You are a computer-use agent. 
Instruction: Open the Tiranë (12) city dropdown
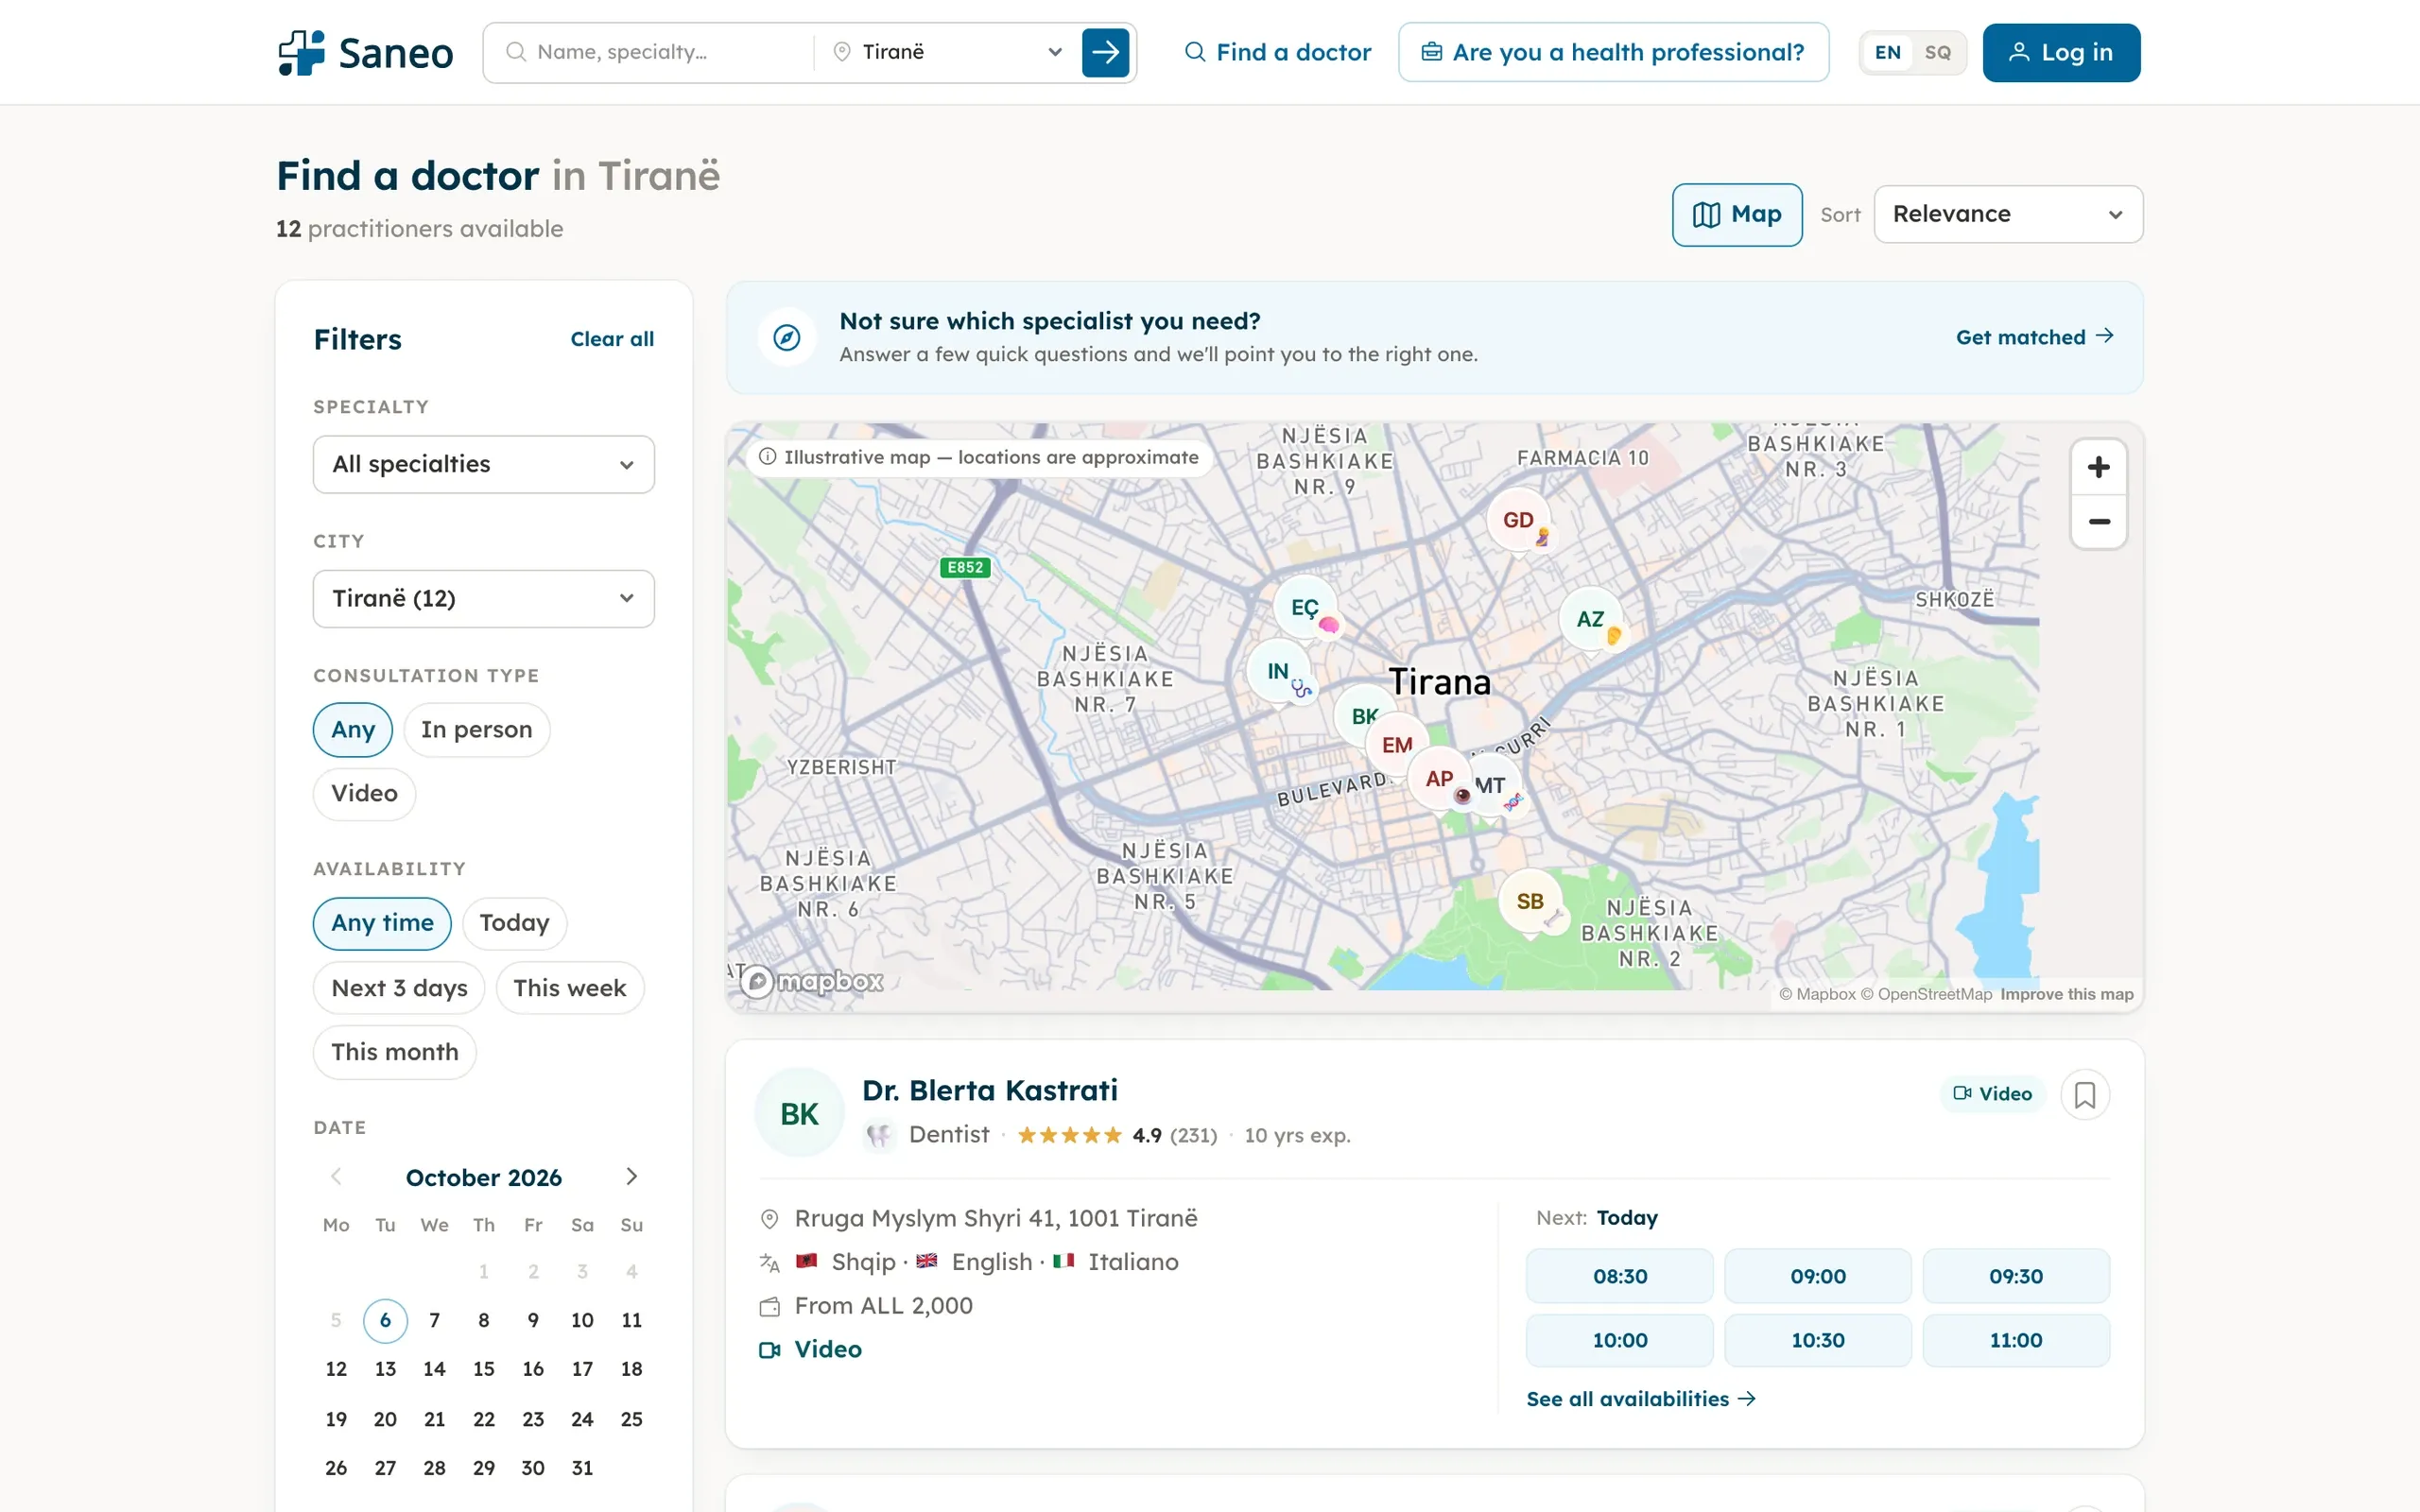coord(483,598)
